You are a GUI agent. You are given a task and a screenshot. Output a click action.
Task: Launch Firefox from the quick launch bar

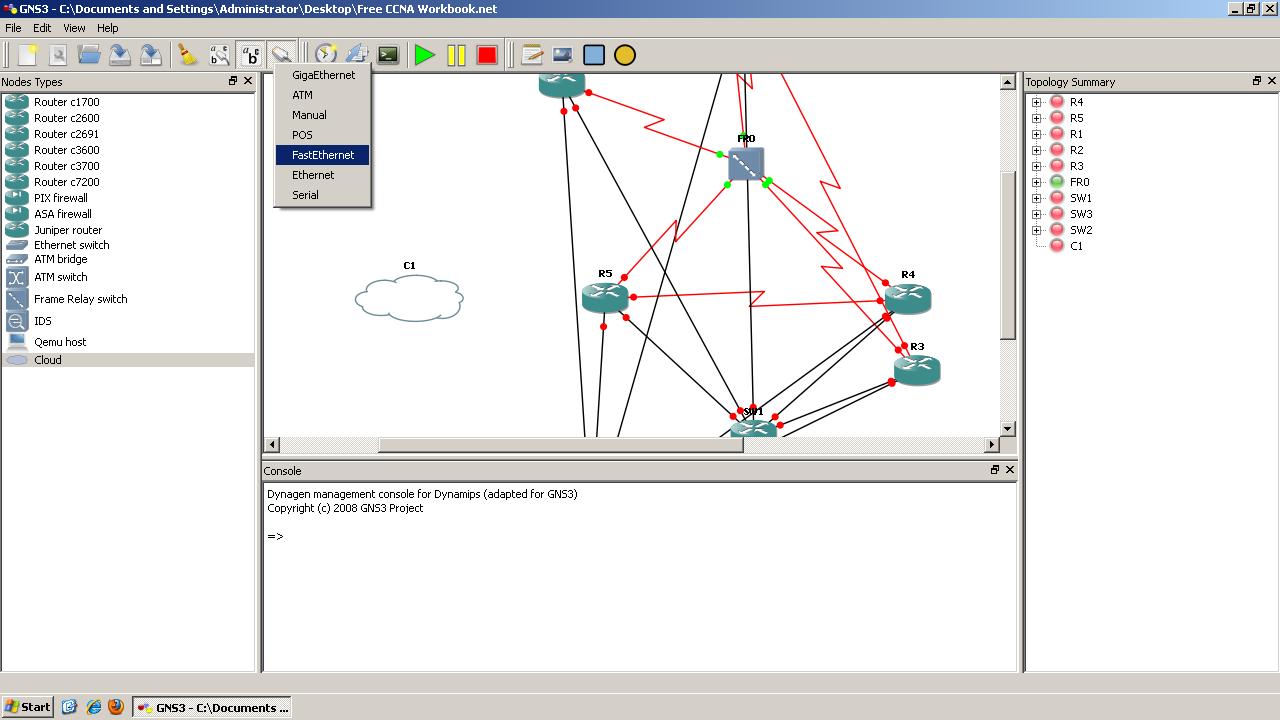[x=116, y=707]
